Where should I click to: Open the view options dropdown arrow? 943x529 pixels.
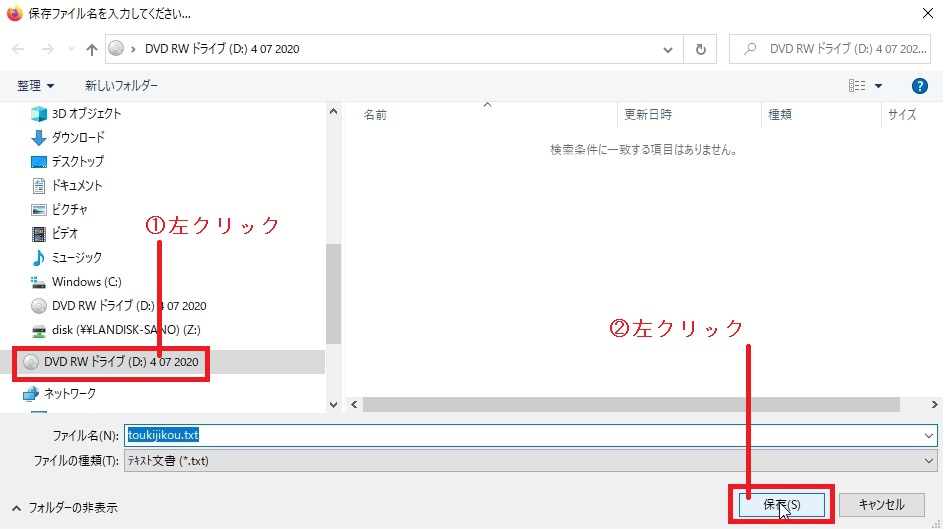(x=878, y=86)
